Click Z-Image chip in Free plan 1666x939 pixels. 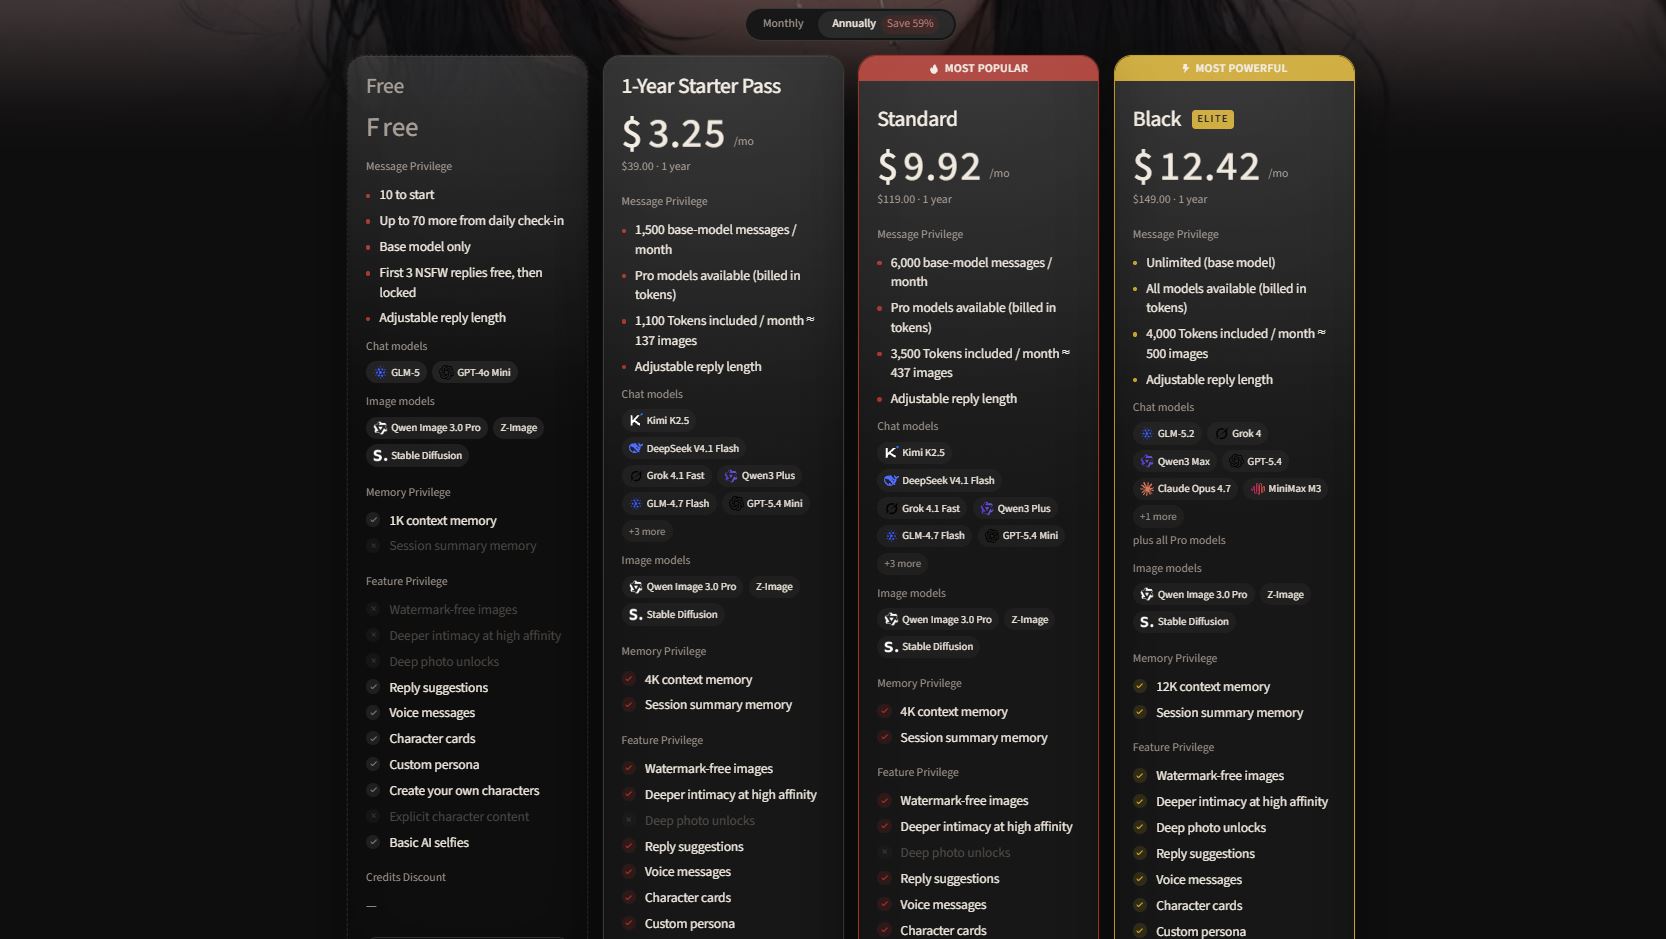(x=519, y=428)
